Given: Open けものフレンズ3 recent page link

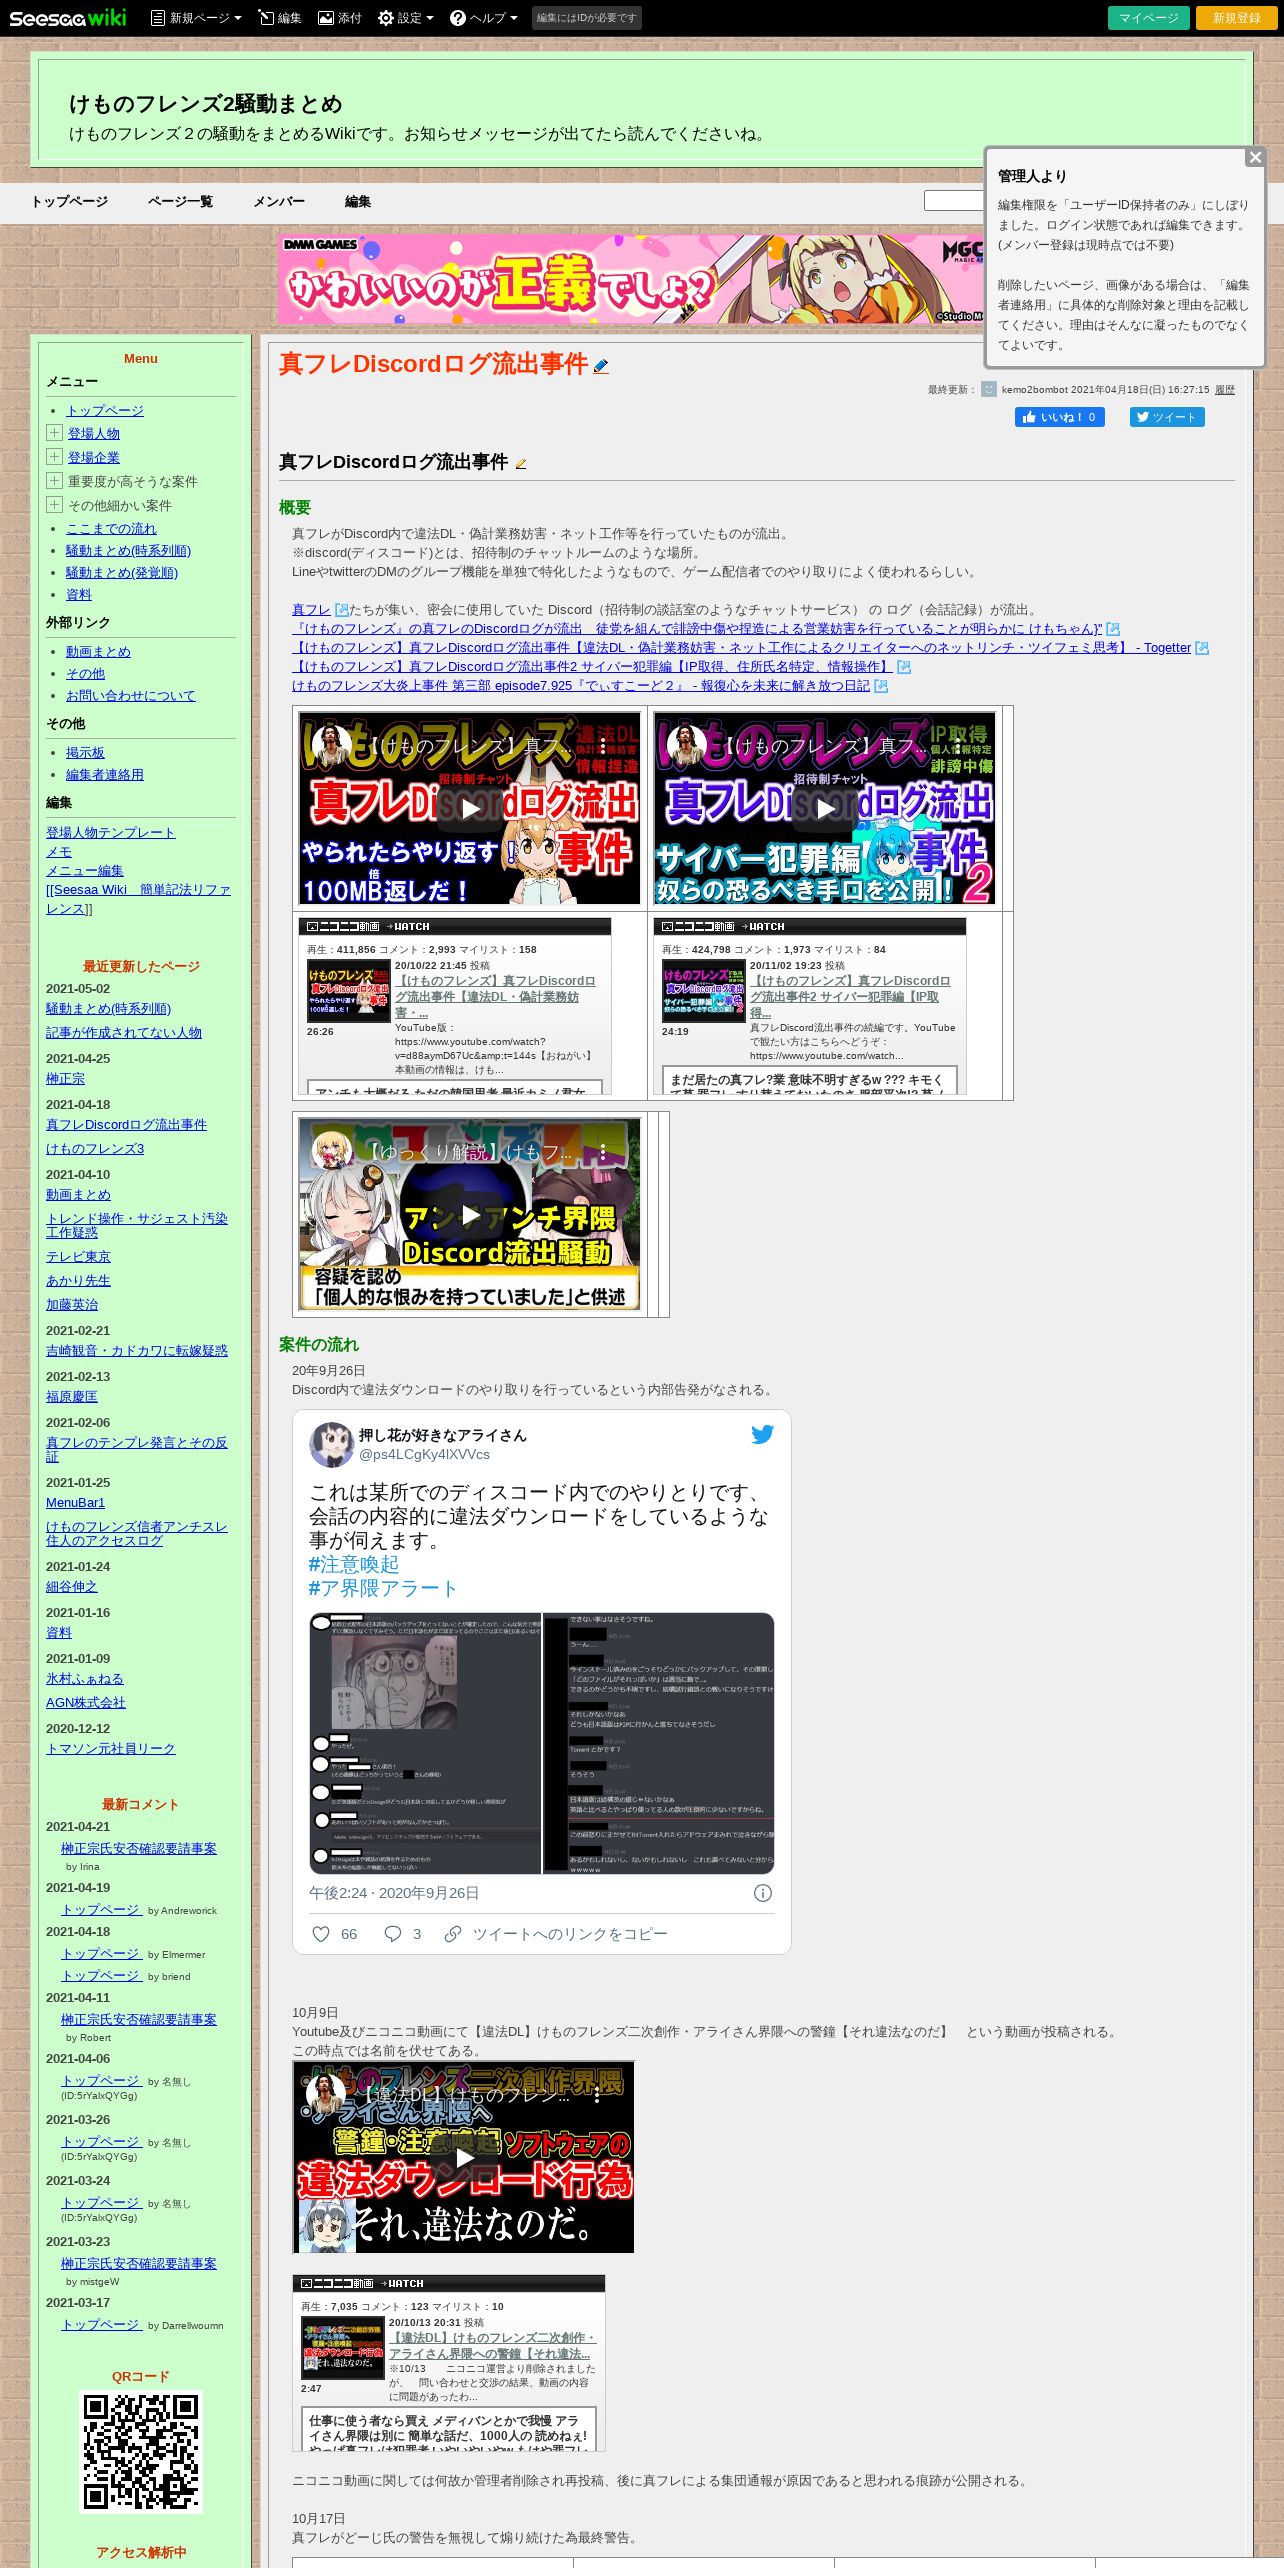Looking at the screenshot, I should [x=95, y=1149].
